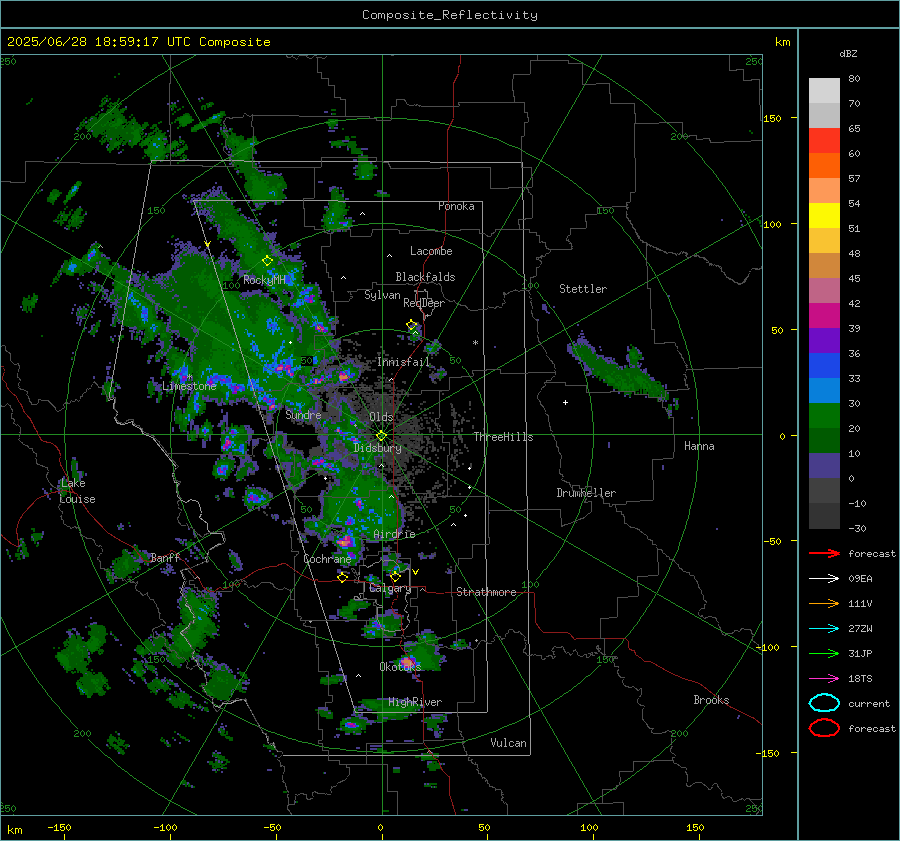This screenshot has height=841, width=900.
Task: Click the Innisfail city label
Action: (404, 362)
